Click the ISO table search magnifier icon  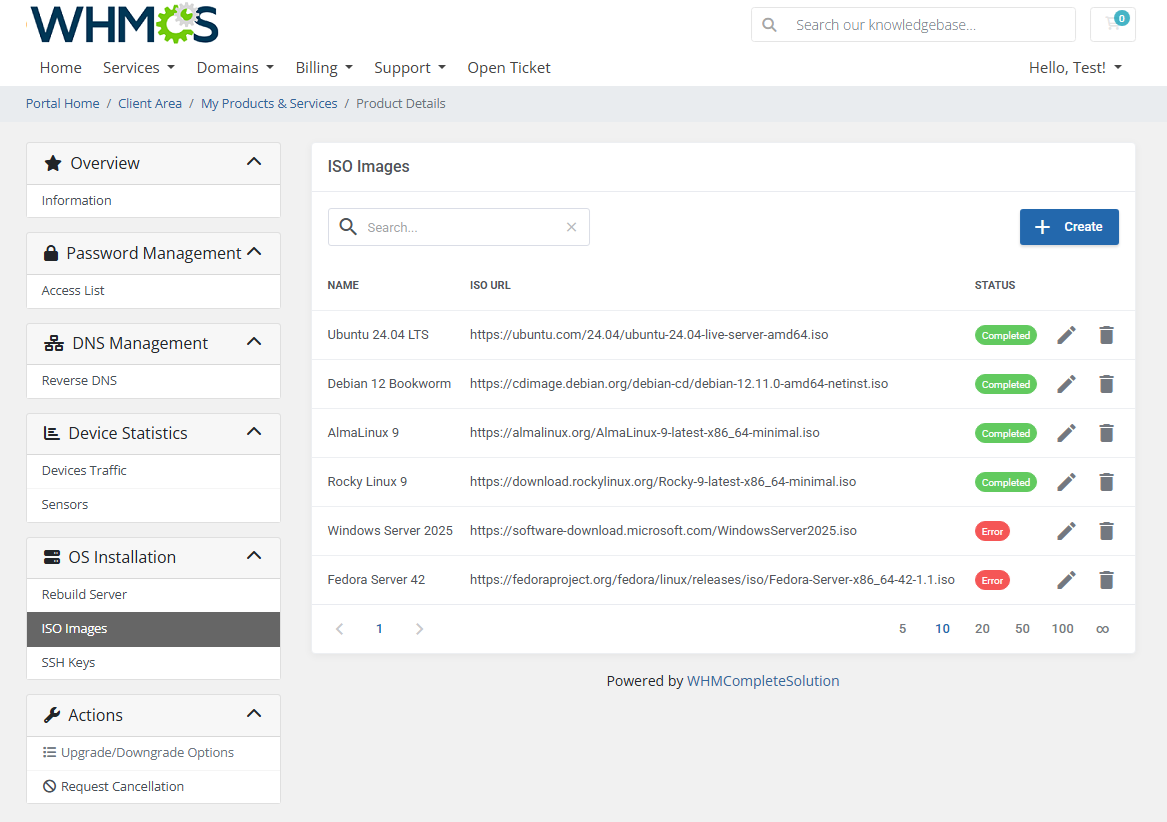(x=348, y=226)
